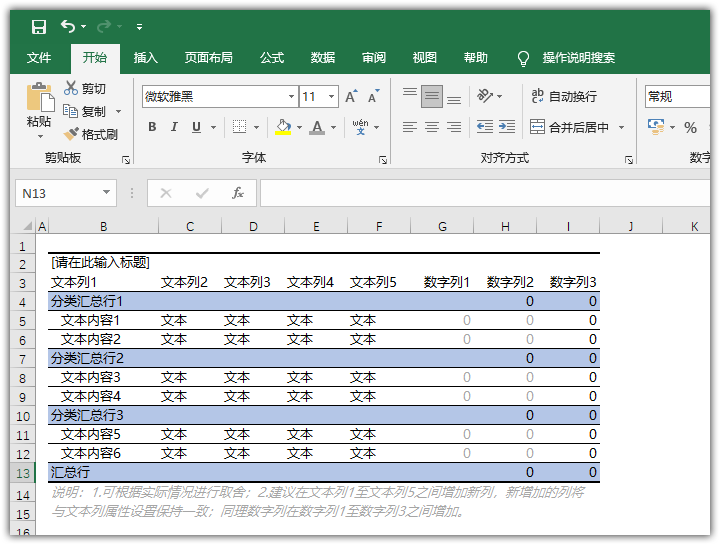The width and height of the screenshot is (720, 545).
Task: Expand the Paste options arrow under 粘贴
Action: click(40, 136)
